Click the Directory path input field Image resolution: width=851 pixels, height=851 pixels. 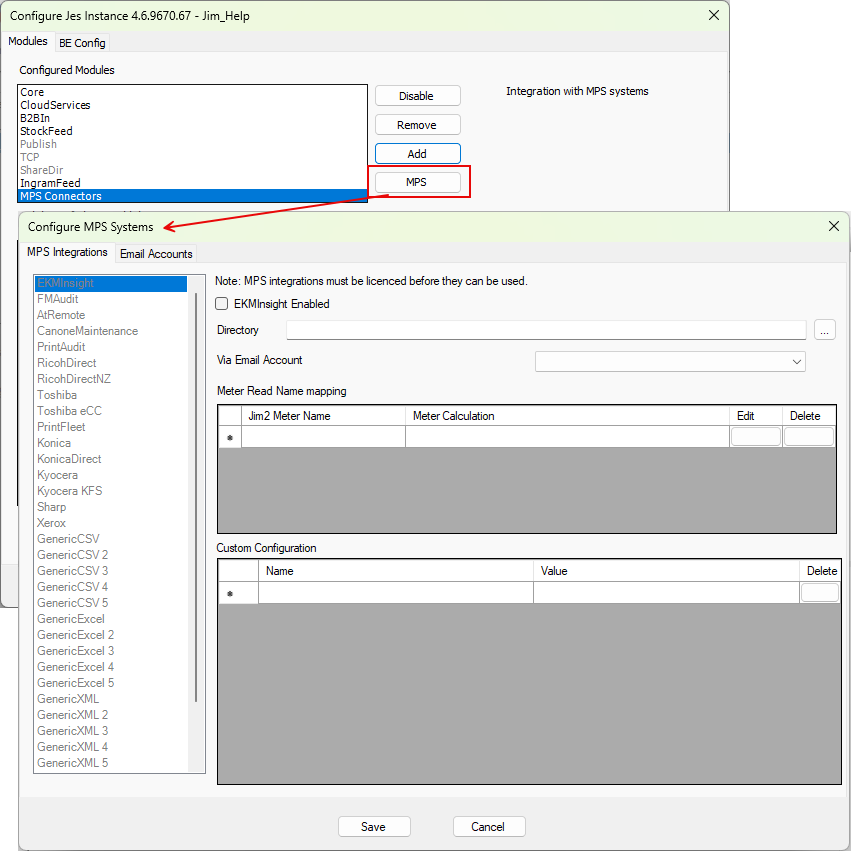click(x=546, y=330)
